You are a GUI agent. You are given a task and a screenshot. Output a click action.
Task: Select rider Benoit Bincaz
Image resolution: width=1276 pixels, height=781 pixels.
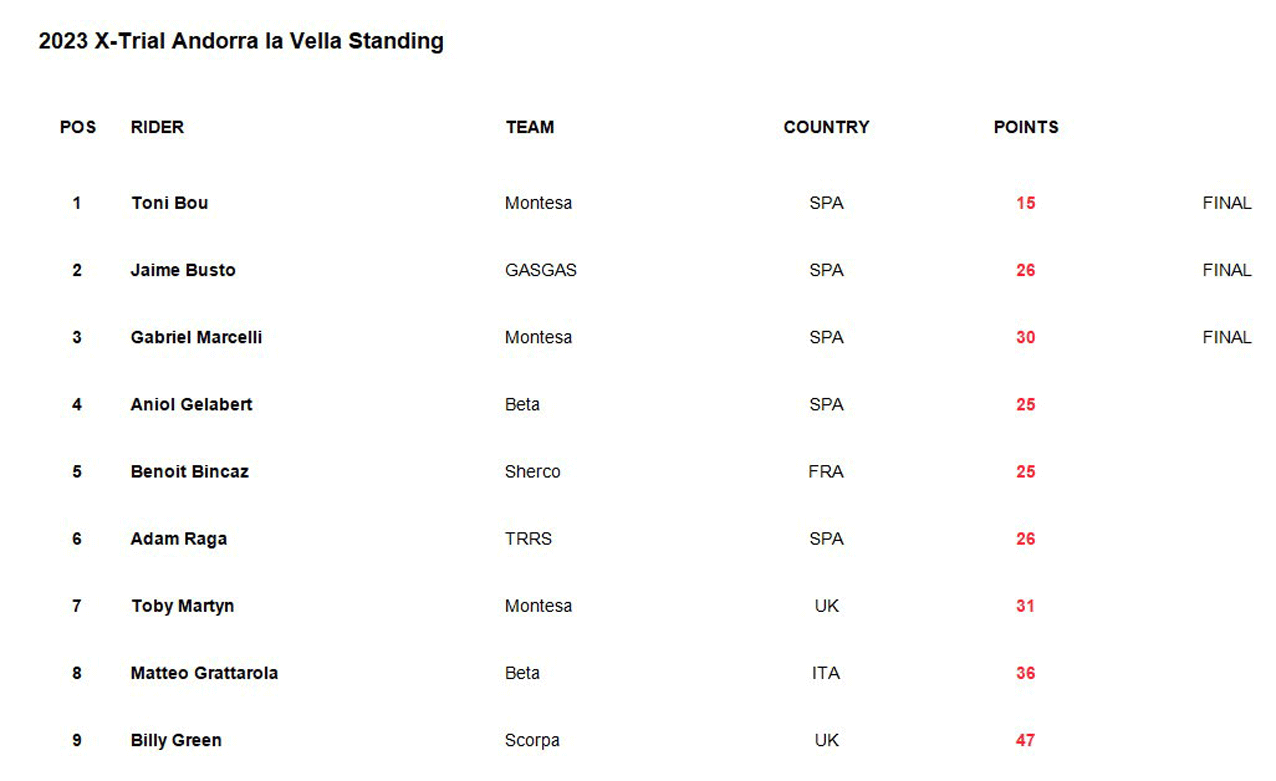pyautogui.click(x=189, y=471)
